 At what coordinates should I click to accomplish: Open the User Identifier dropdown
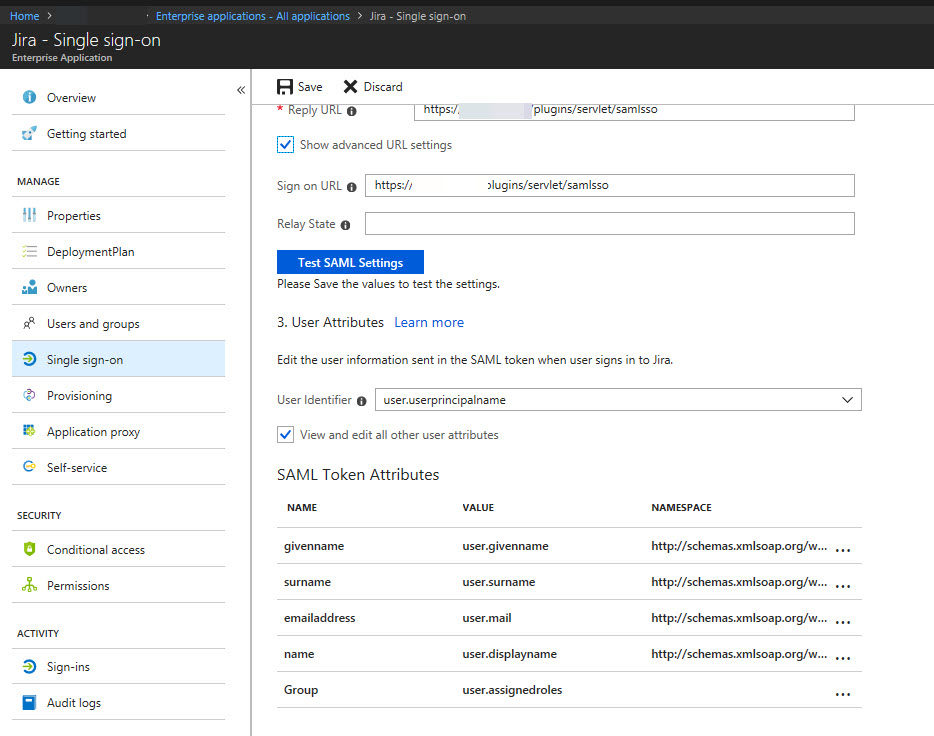click(618, 400)
